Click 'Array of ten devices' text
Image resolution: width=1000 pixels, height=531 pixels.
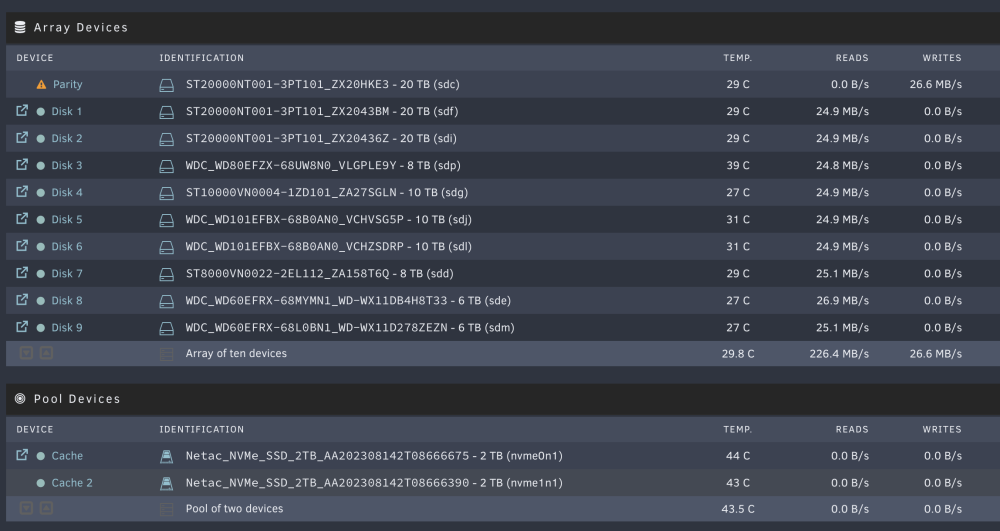pyautogui.click(x=236, y=354)
